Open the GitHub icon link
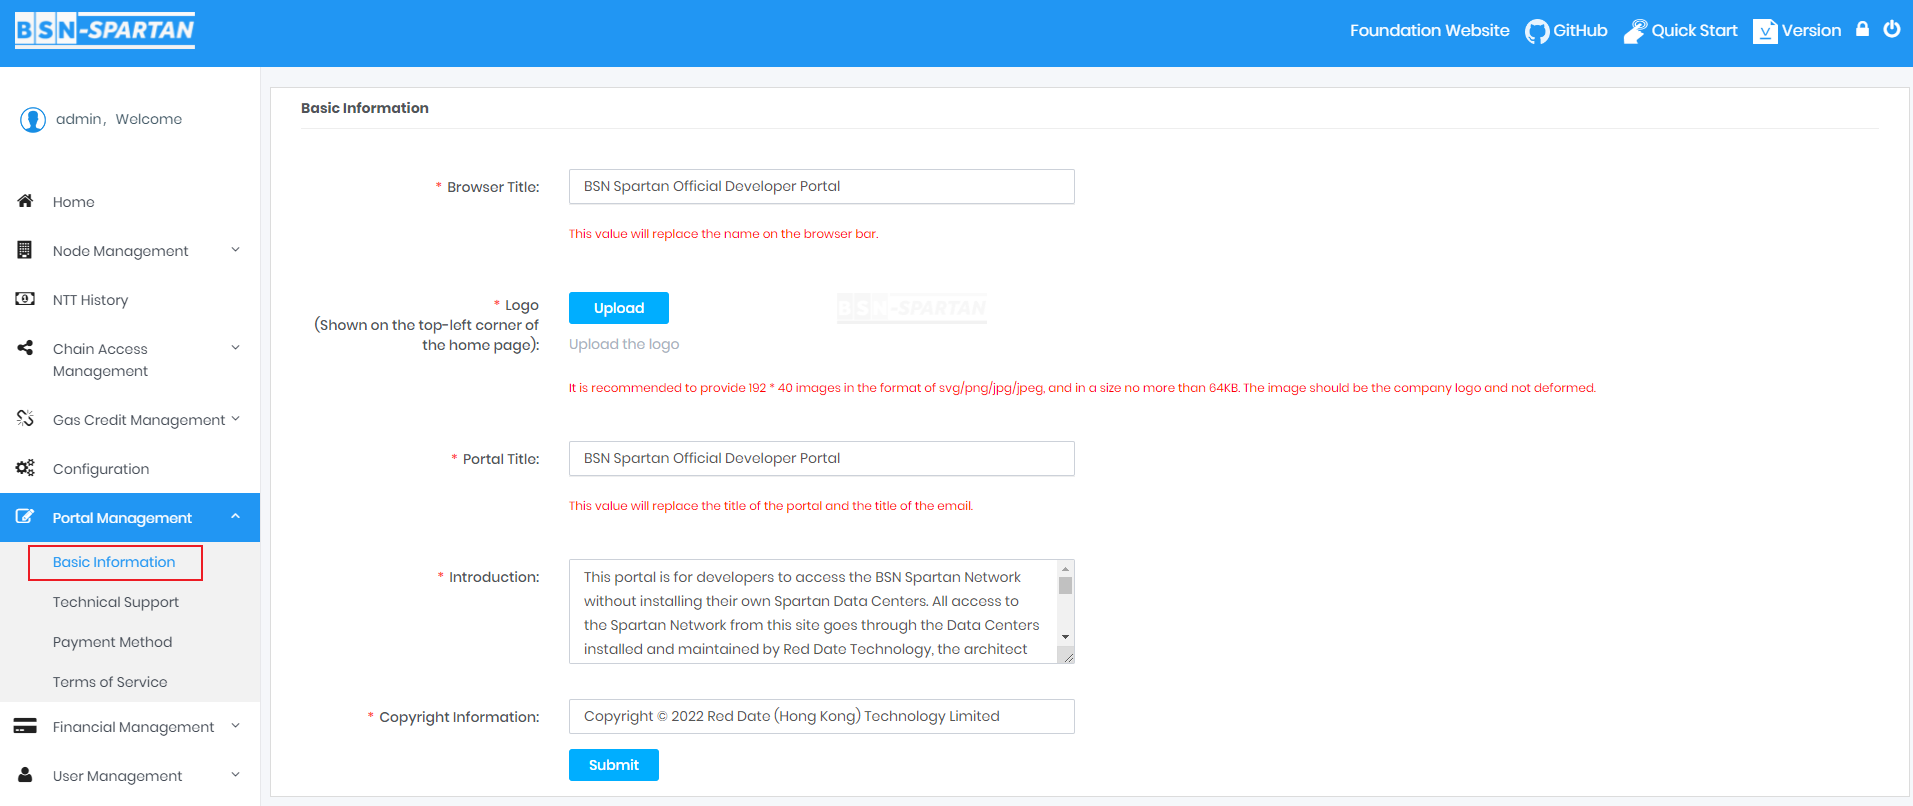The image size is (1913, 806). 1536,31
